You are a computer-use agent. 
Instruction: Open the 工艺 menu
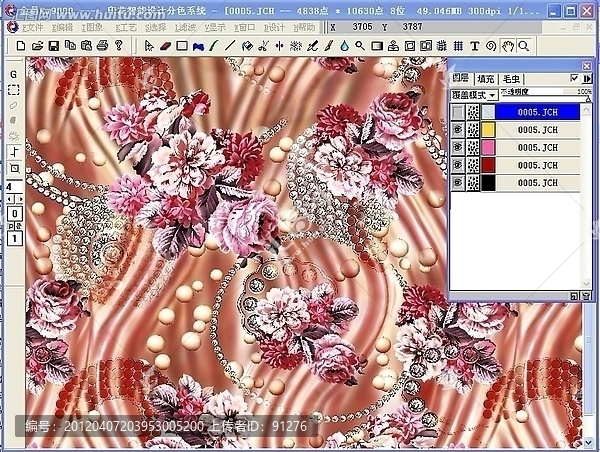126,28
